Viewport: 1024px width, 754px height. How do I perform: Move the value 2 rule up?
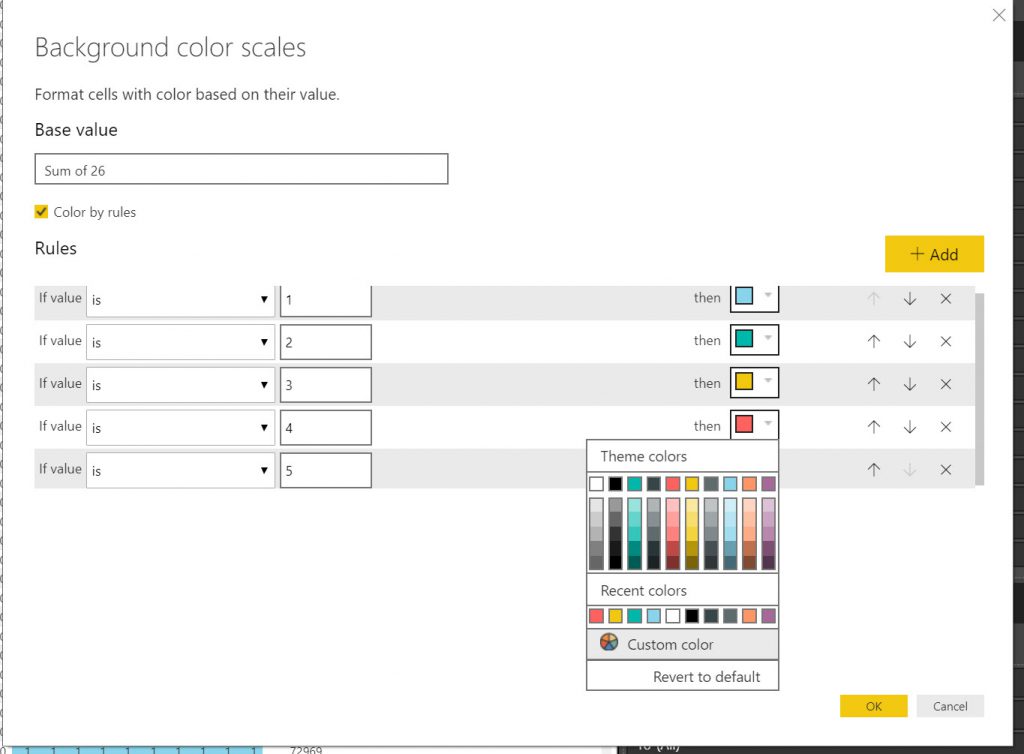coord(874,341)
